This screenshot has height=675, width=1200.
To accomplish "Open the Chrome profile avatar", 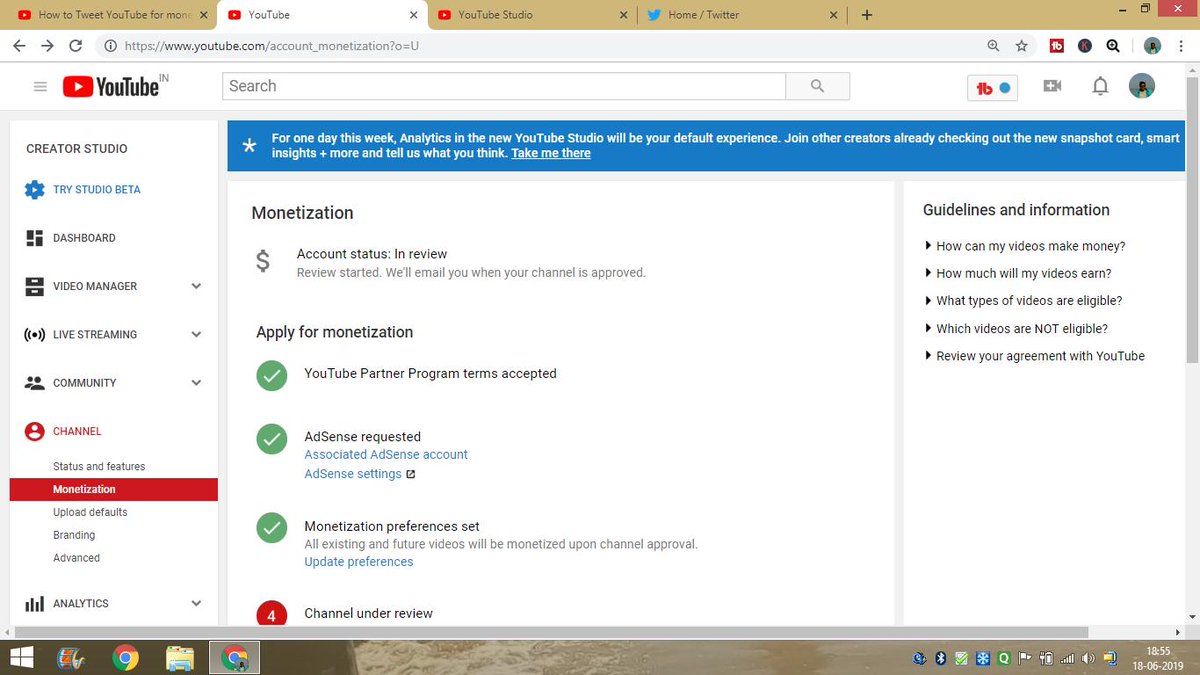I will [1153, 46].
